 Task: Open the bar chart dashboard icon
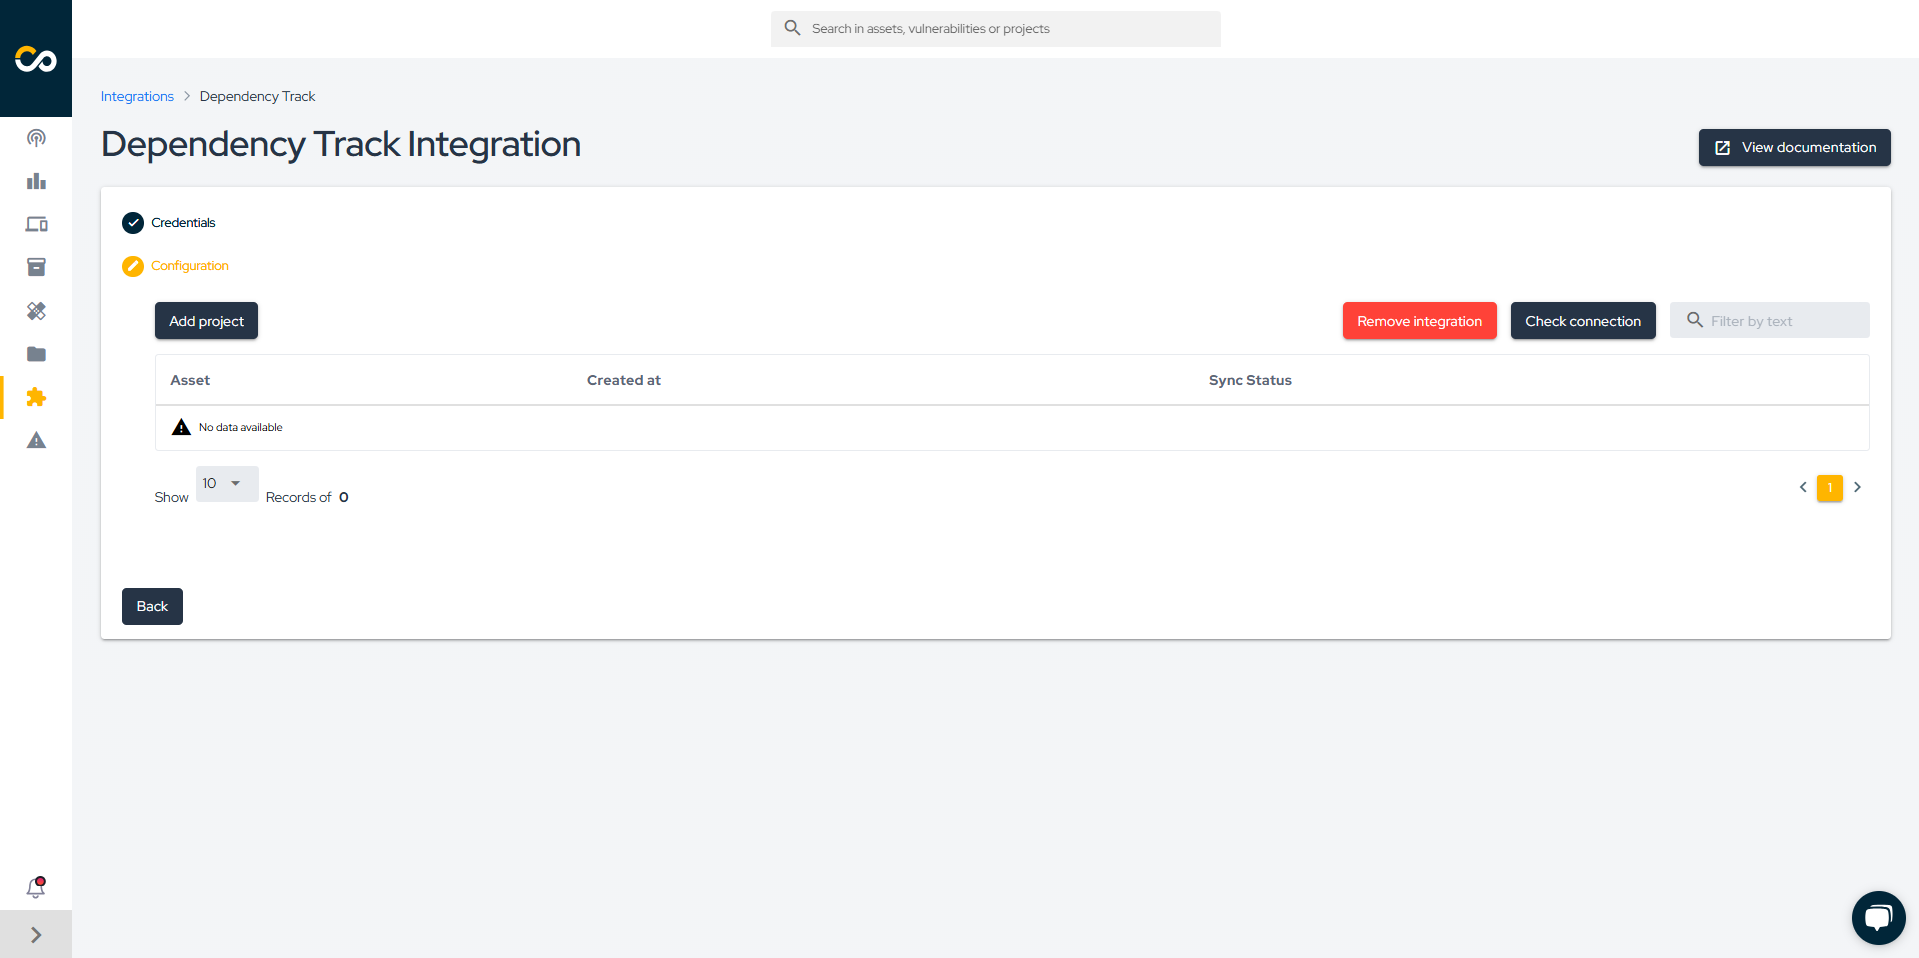[36, 181]
